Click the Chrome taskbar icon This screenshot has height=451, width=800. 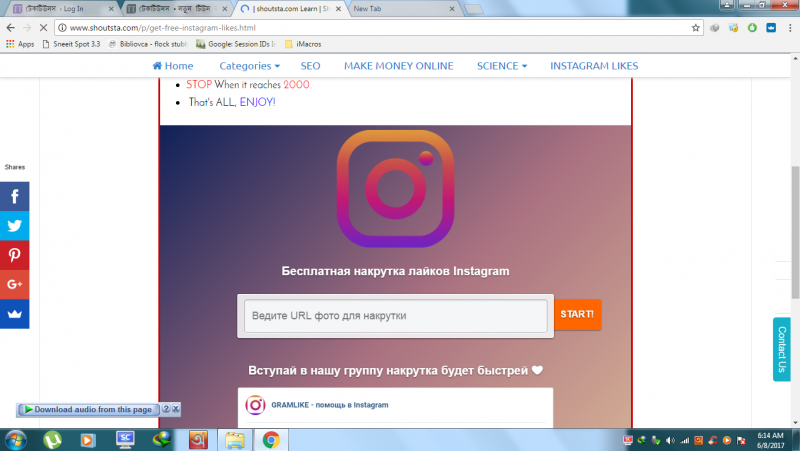[271, 440]
